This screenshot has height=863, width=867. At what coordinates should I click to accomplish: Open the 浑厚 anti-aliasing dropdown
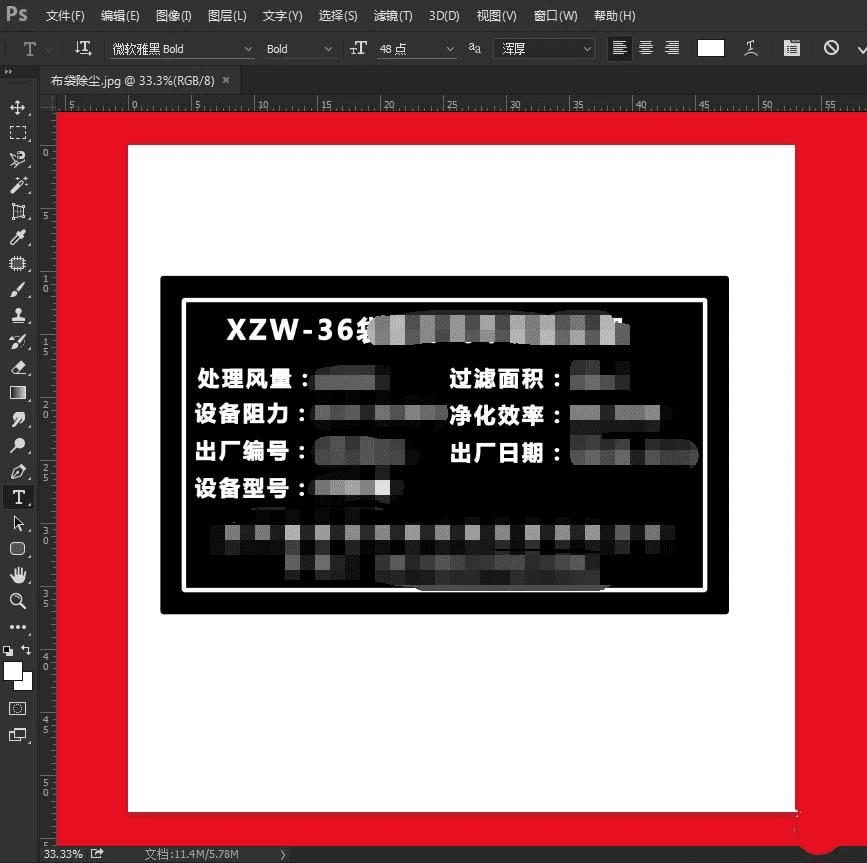pos(544,49)
